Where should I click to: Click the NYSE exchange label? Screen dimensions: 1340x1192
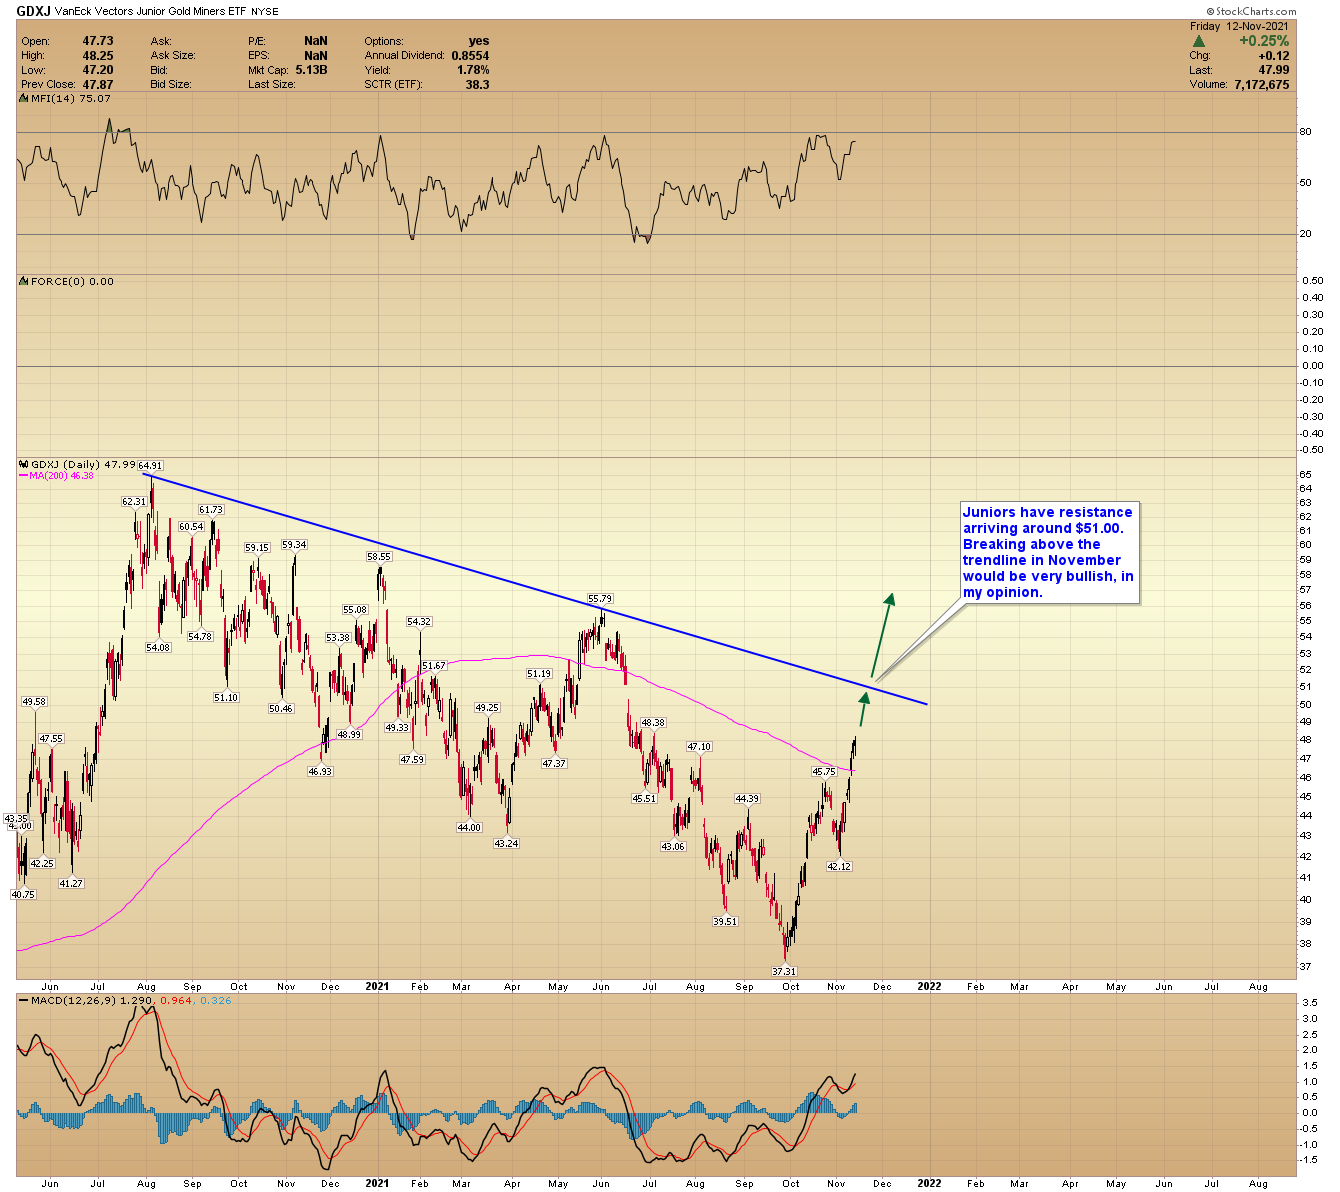[x=265, y=11]
